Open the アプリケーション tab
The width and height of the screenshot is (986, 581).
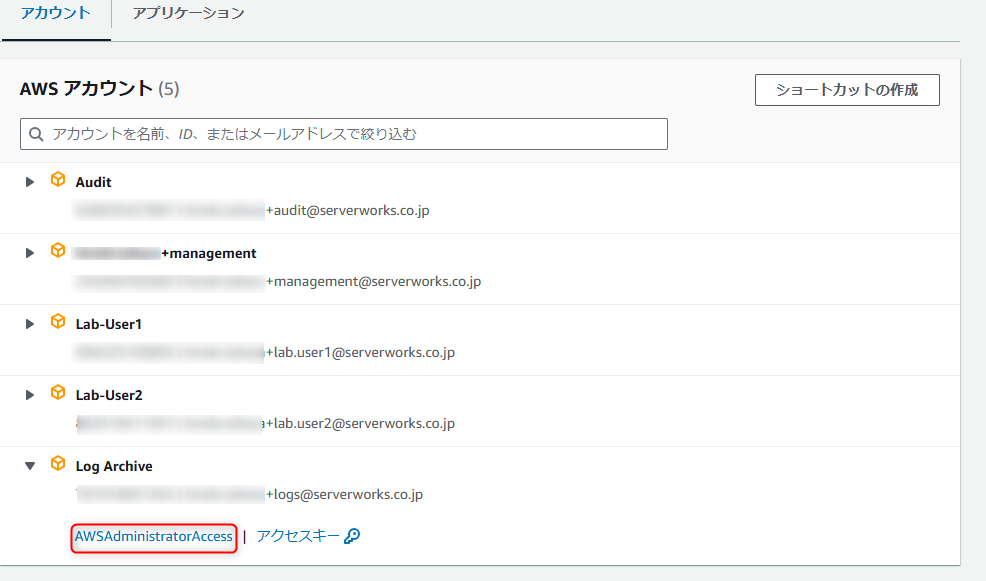(x=188, y=13)
